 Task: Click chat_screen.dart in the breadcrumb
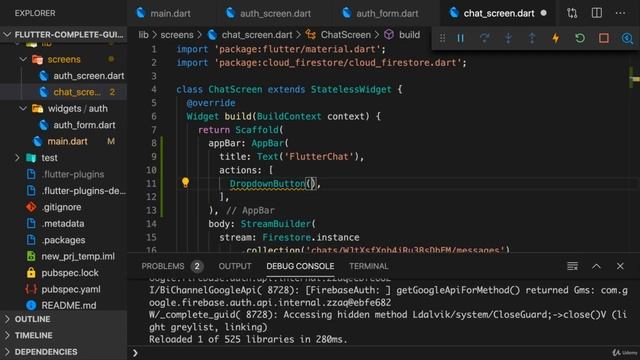tap(256, 35)
